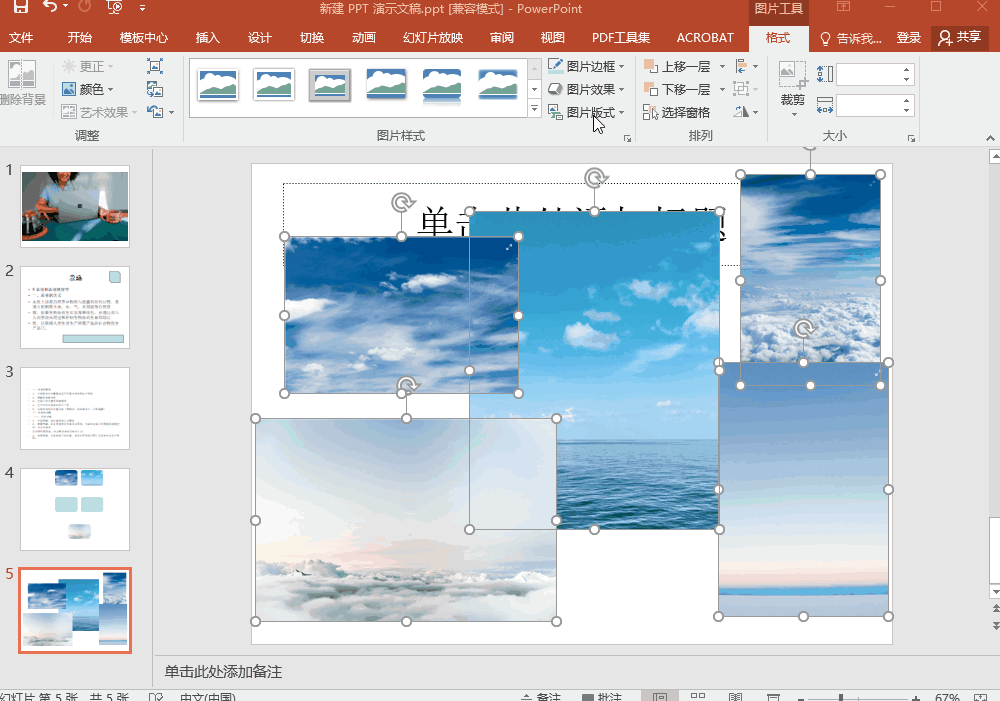1000x701 pixels.
Task: Switch to the 动画 (Animations) tab
Action: pos(364,38)
